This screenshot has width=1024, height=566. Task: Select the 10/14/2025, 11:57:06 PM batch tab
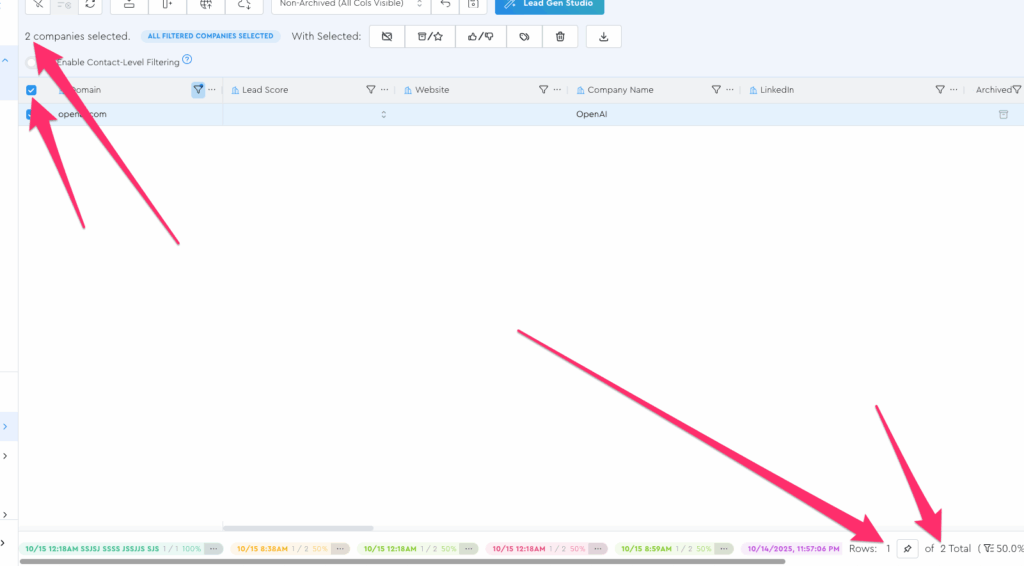790,549
